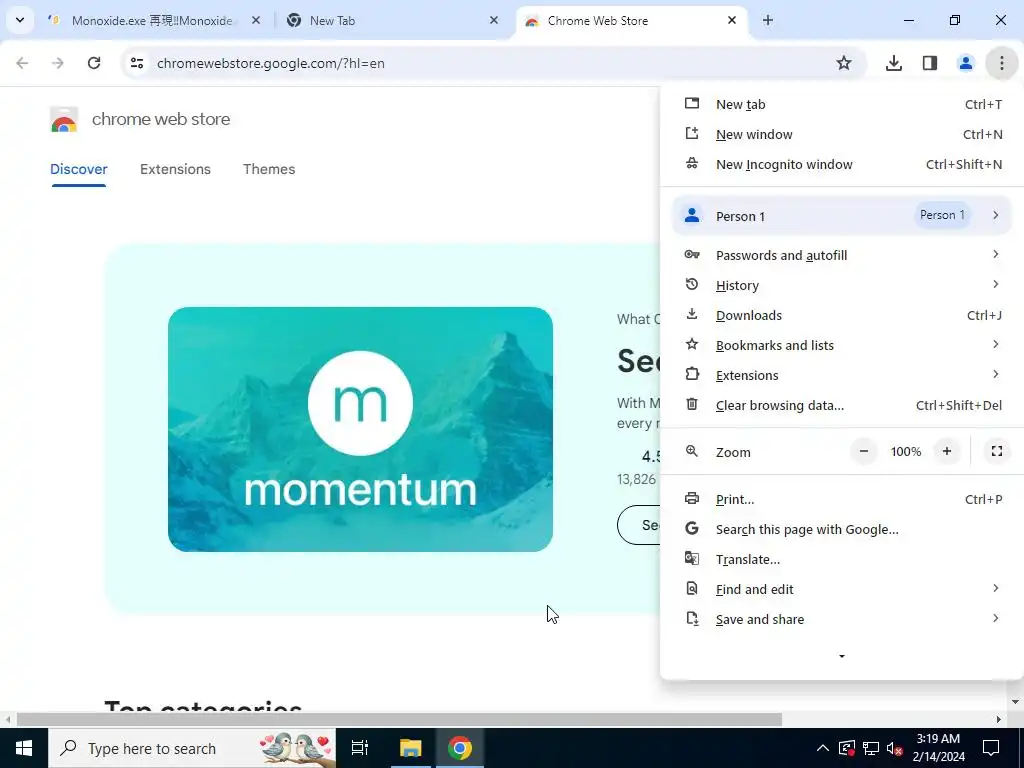
Task: Click the horizontal scrollbar thumb
Action: pos(399,720)
